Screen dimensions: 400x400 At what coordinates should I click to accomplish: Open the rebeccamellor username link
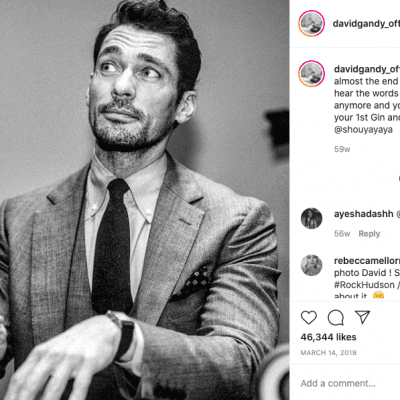[367, 261]
